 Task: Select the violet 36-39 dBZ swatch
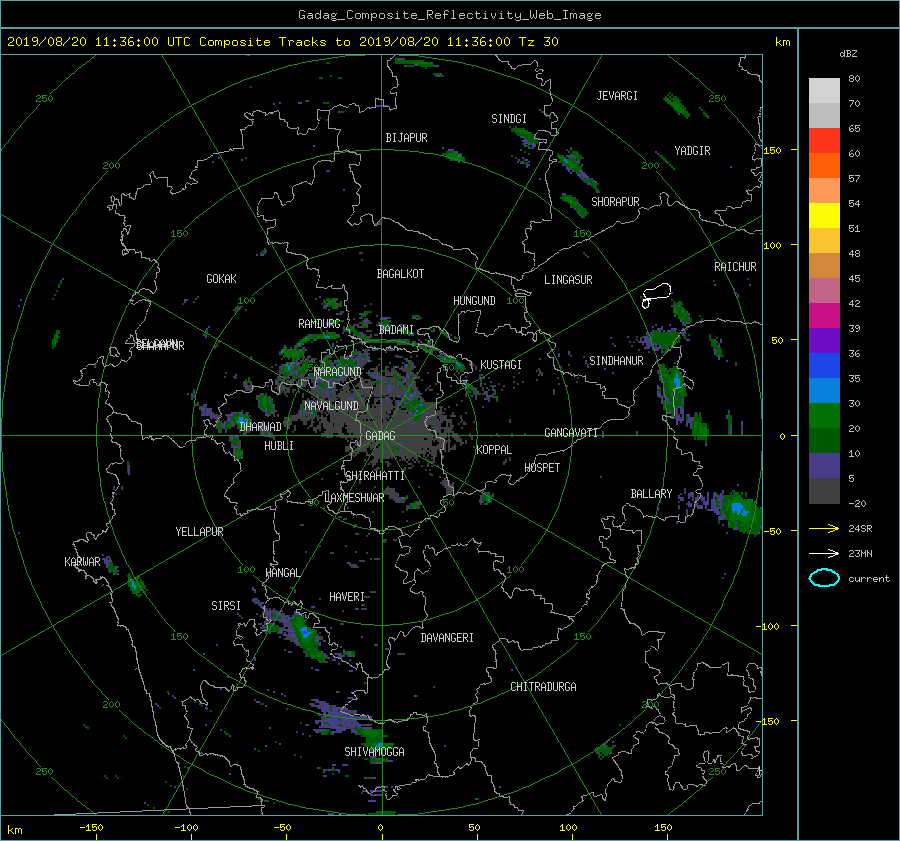click(824, 341)
